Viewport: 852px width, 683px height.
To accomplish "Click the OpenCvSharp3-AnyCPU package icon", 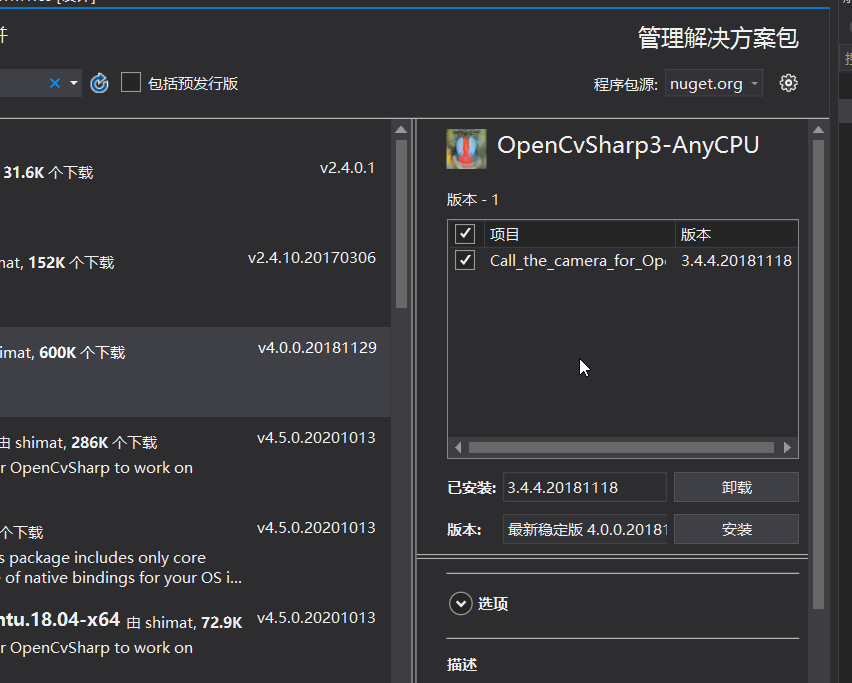I will tap(466, 148).
